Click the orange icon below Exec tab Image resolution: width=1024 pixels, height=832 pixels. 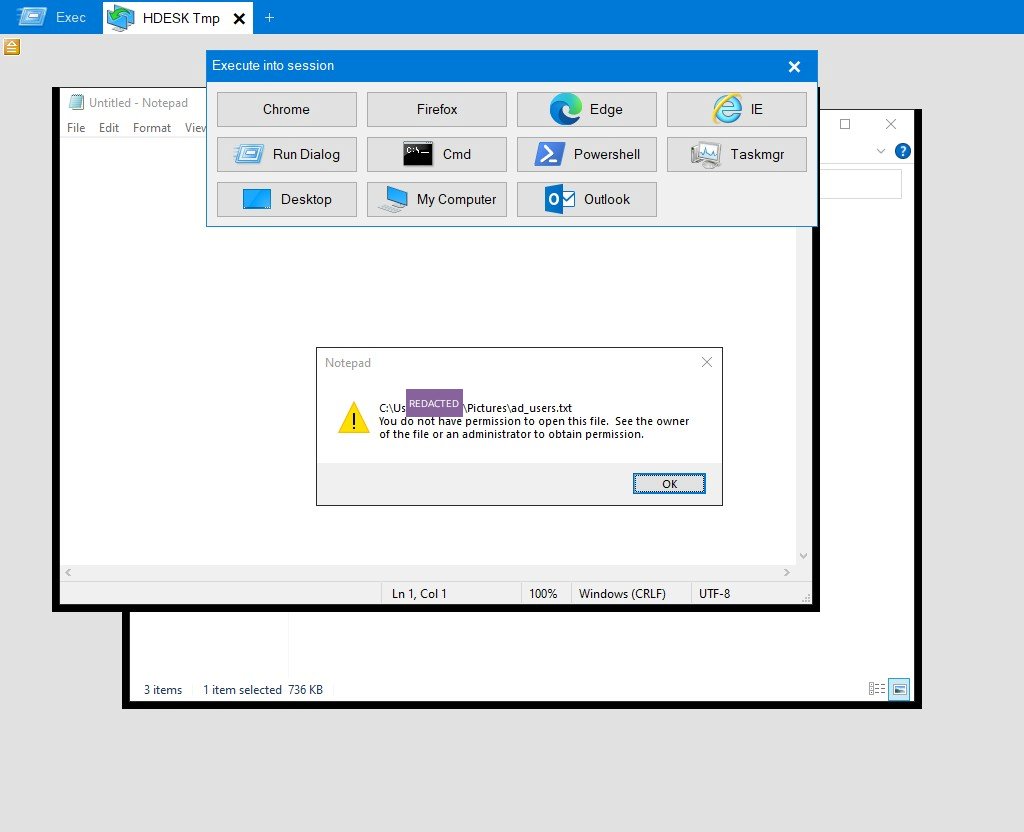tap(12, 47)
